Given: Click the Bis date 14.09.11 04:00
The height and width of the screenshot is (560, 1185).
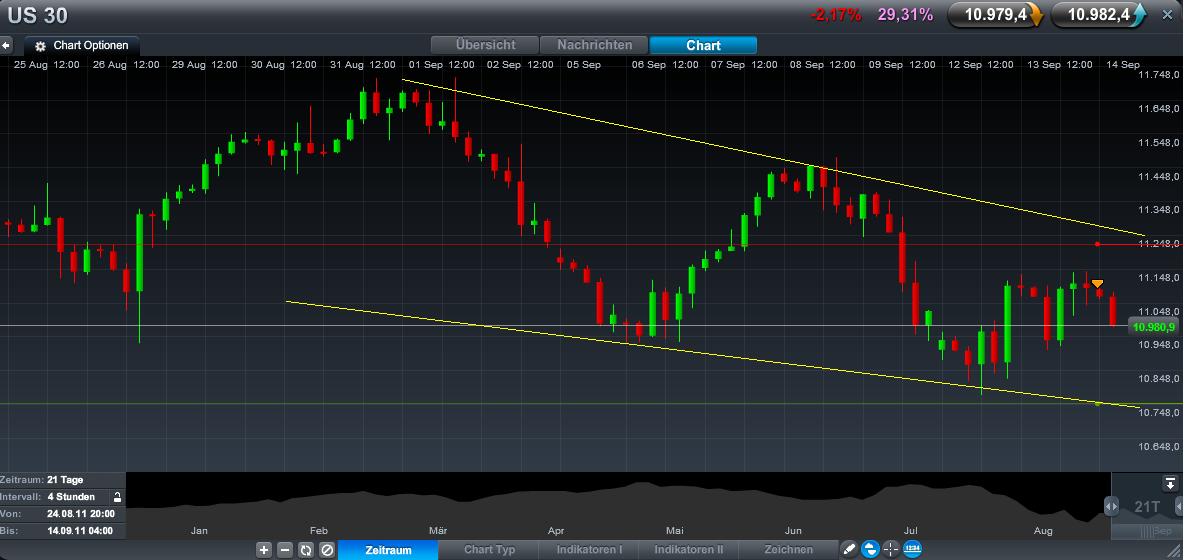Looking at the screenshot, I should click(79, 531).
